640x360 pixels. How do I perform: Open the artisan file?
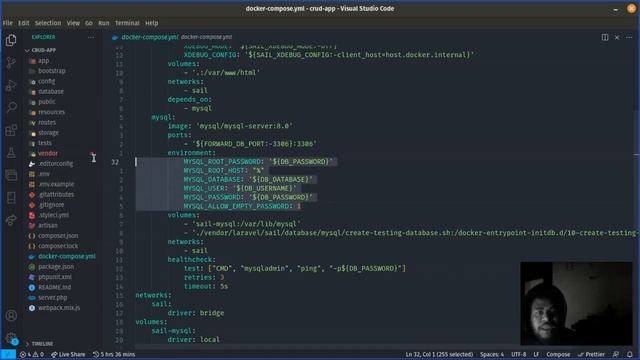(48, 225)
